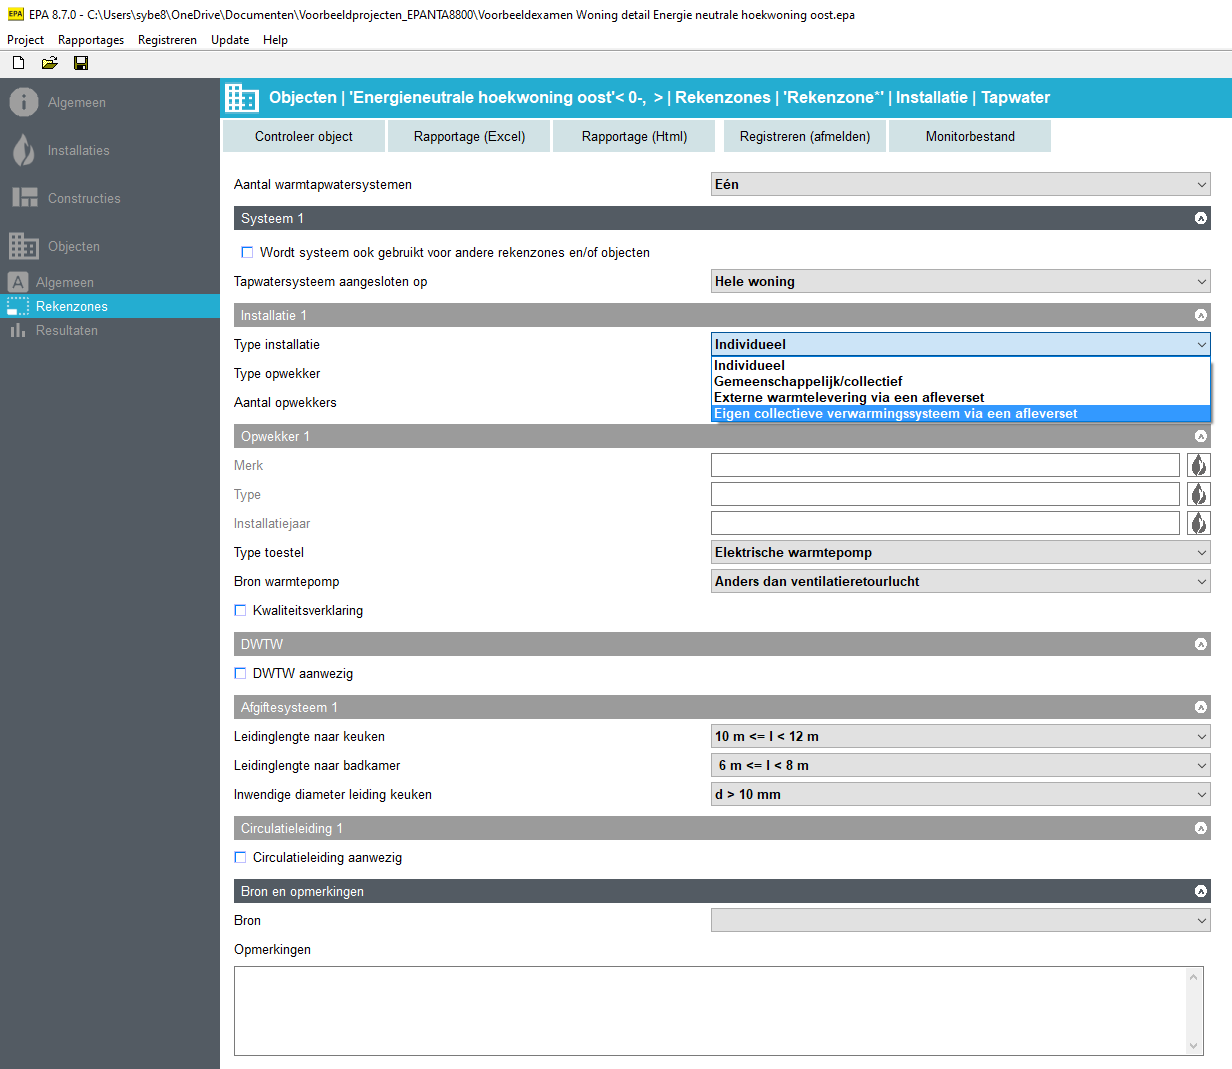Click the Open project folder icon
This screenshot has height=1069, width=1232.
[x=49, y=63]
